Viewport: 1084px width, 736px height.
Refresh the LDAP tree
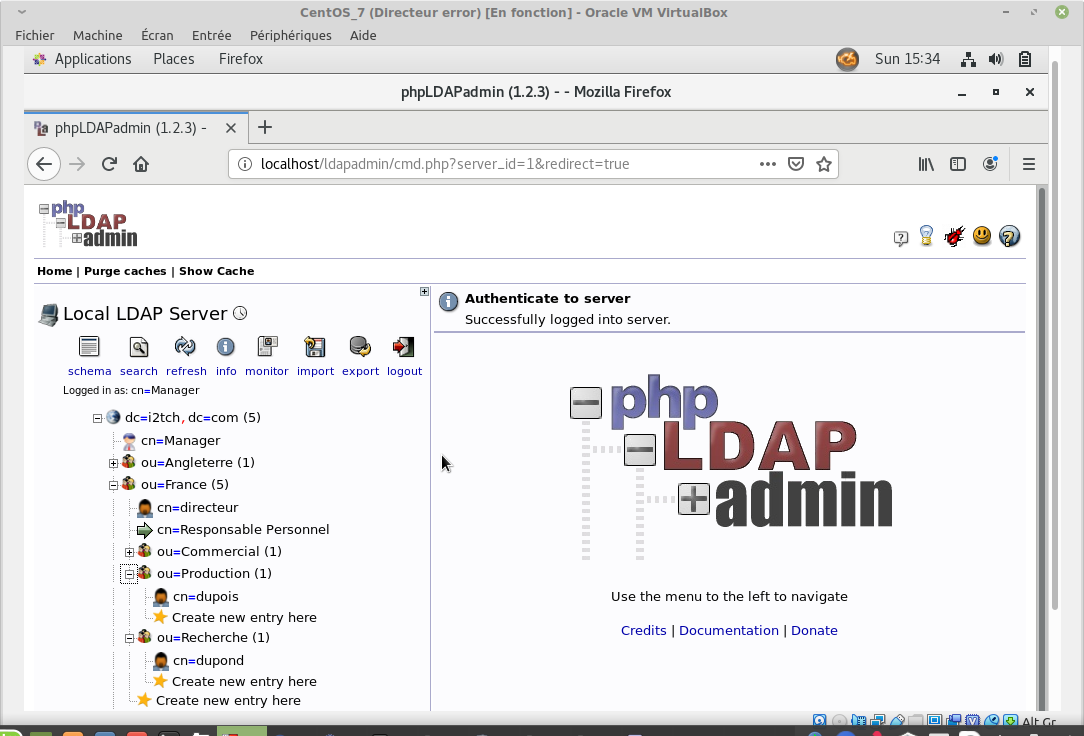(185, 347)
